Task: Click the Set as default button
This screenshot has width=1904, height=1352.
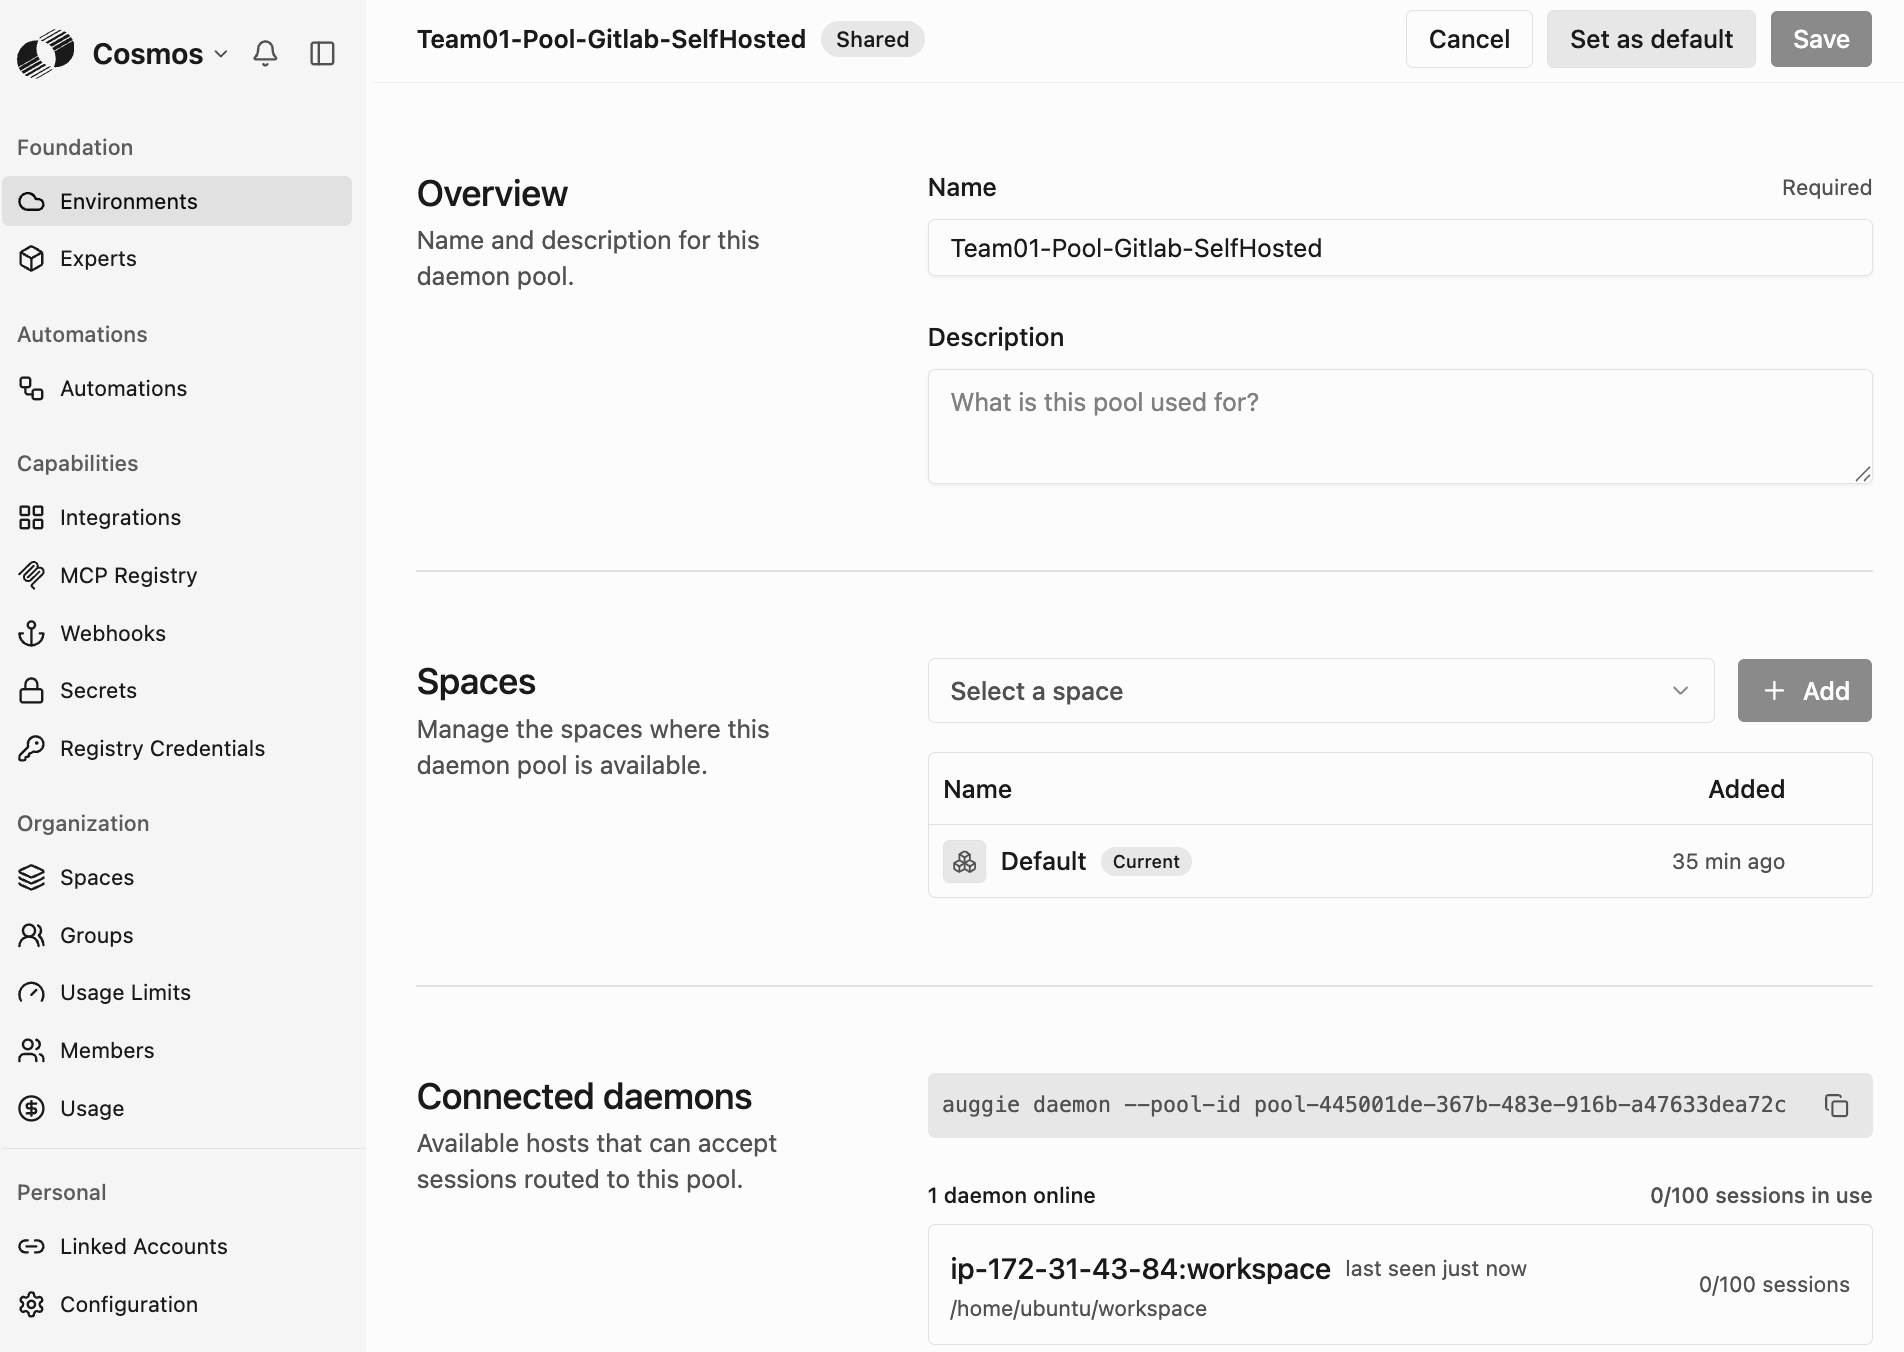Action: point(1651,39)
